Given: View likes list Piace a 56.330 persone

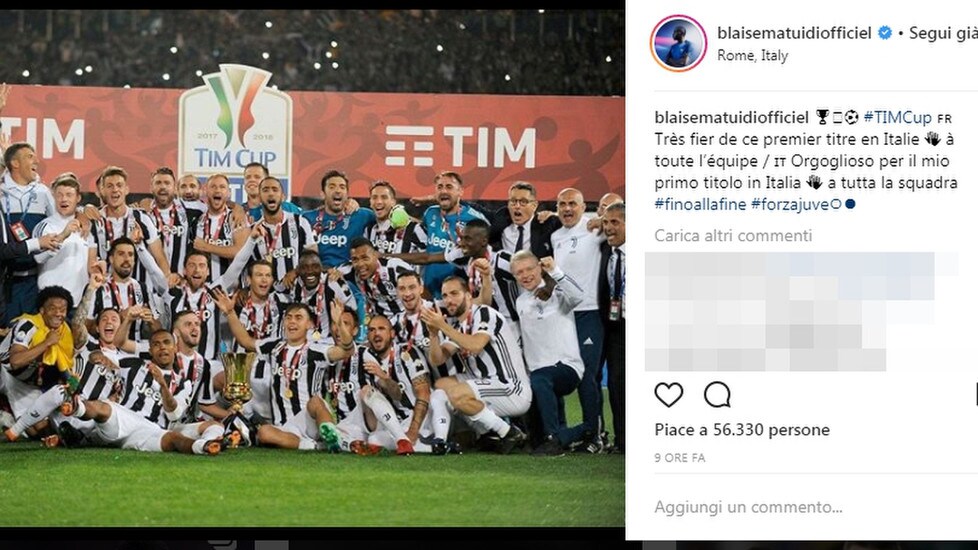Looking at the screenshot, I should click(x=742, y=430).
